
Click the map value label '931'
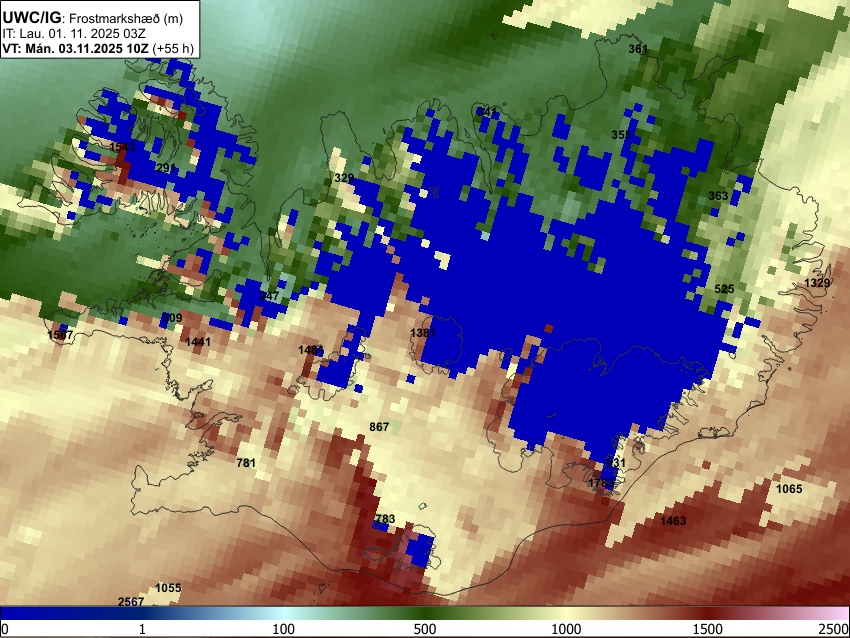pyautogui.click(x=616, y=463)
